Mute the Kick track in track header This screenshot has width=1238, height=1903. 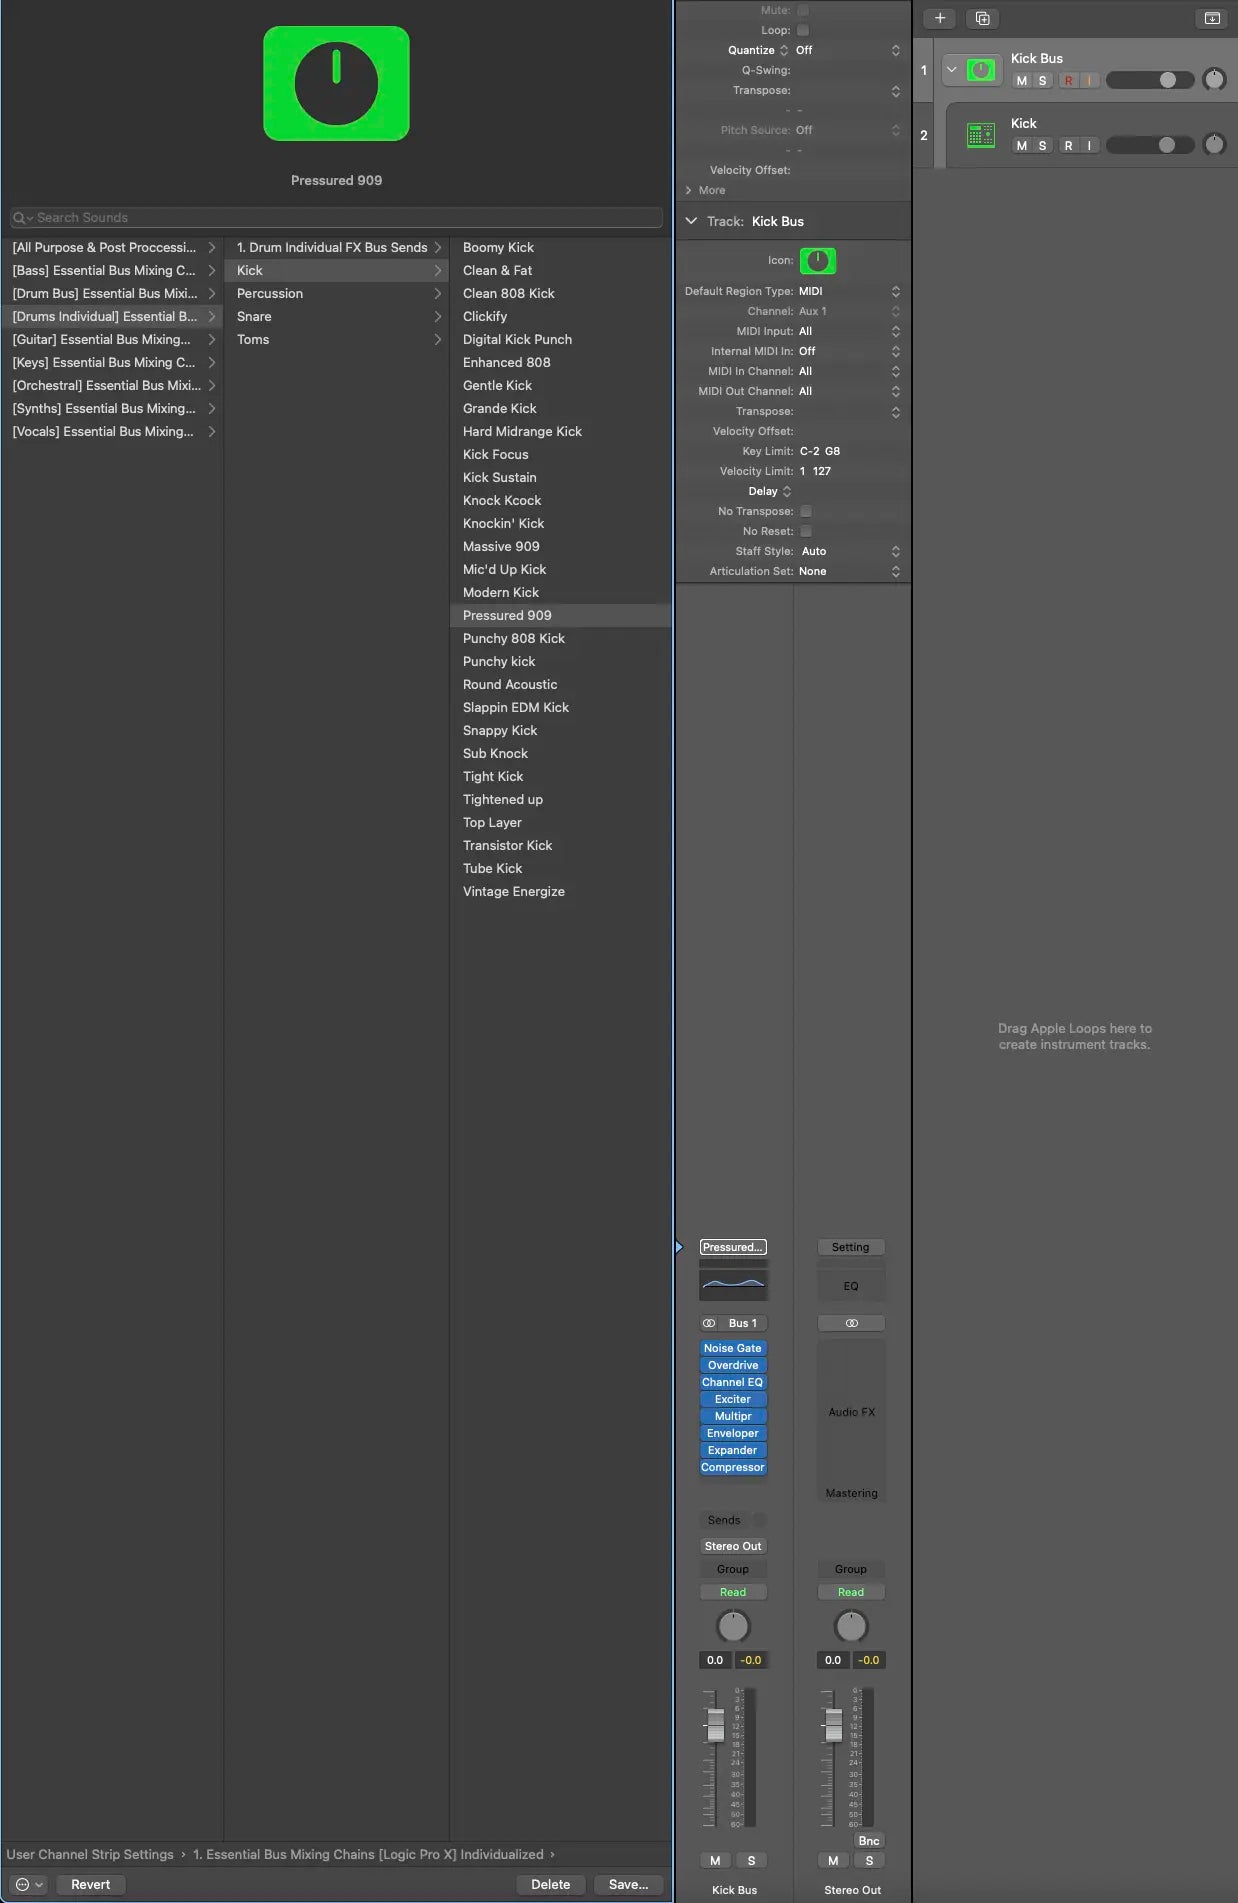coord(1021,146)
